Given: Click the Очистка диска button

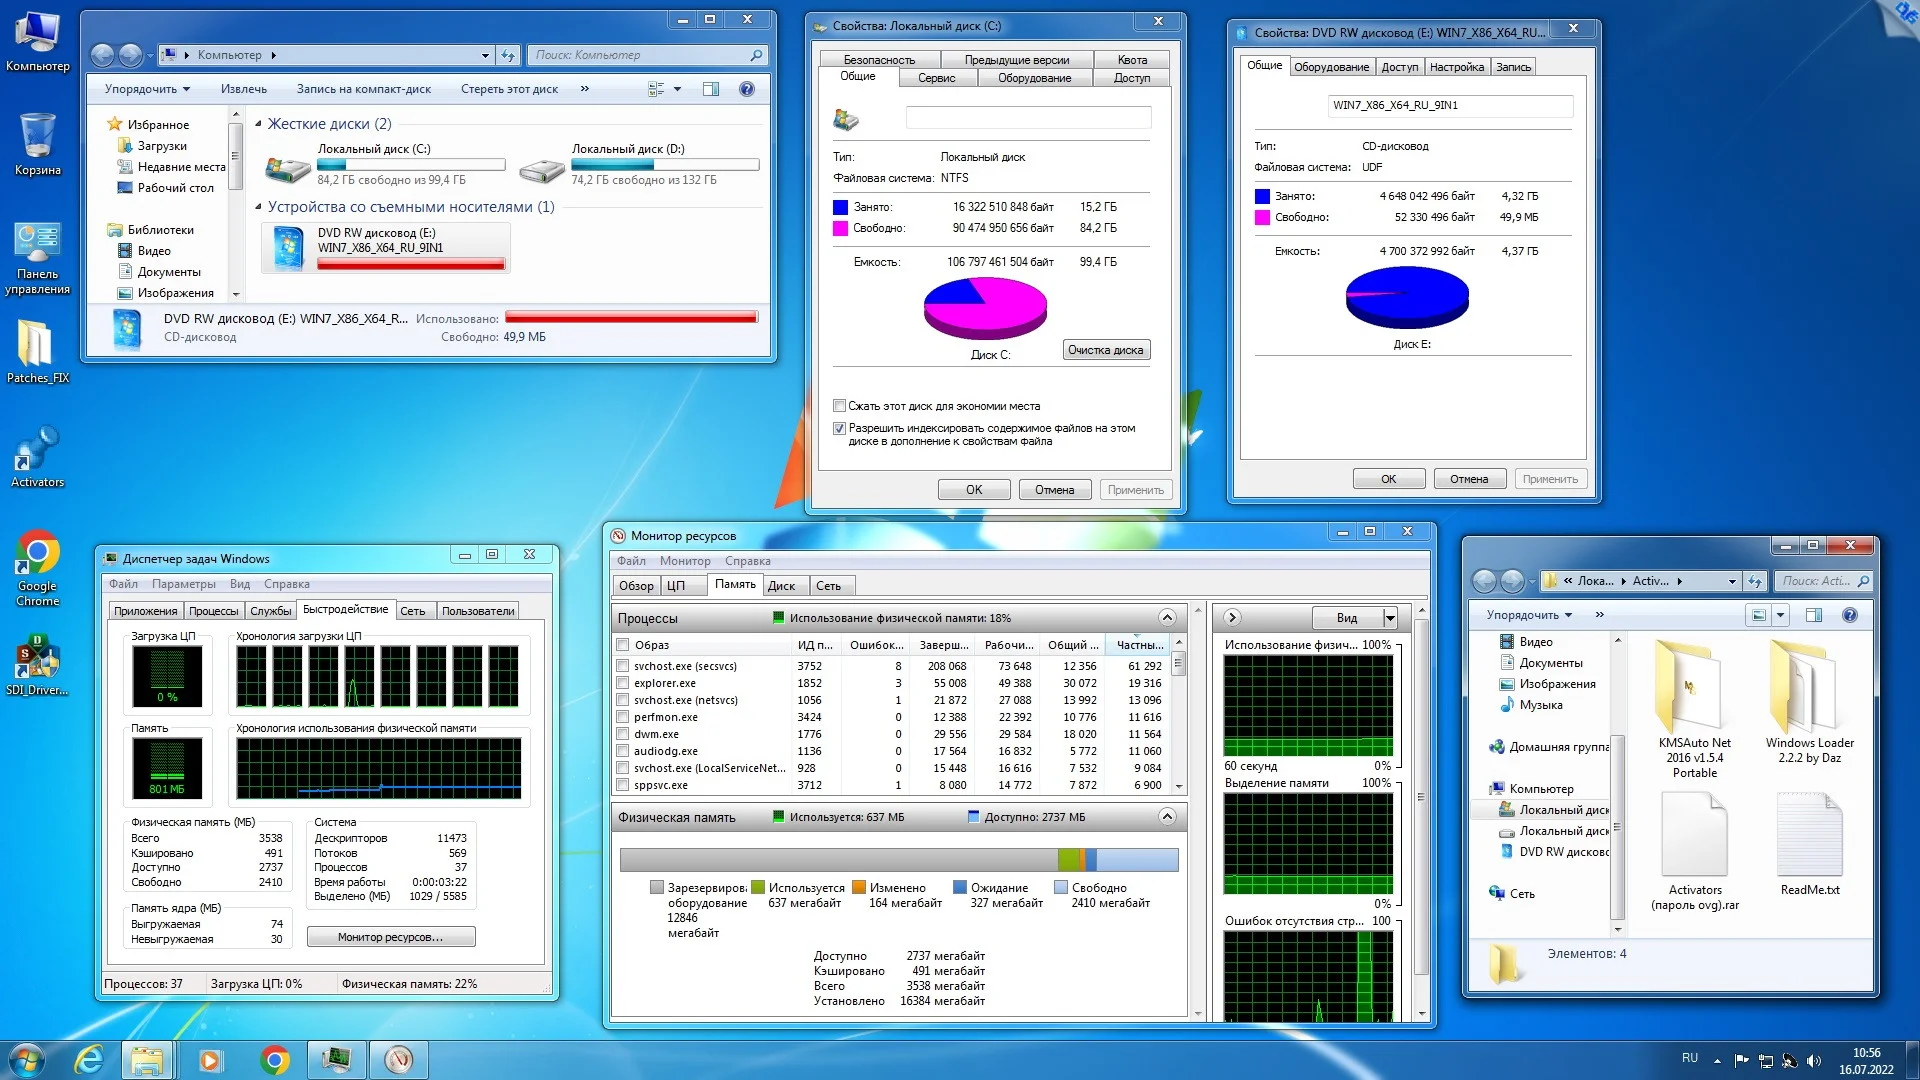Looking at the screenshot, I should (1105, 350).
